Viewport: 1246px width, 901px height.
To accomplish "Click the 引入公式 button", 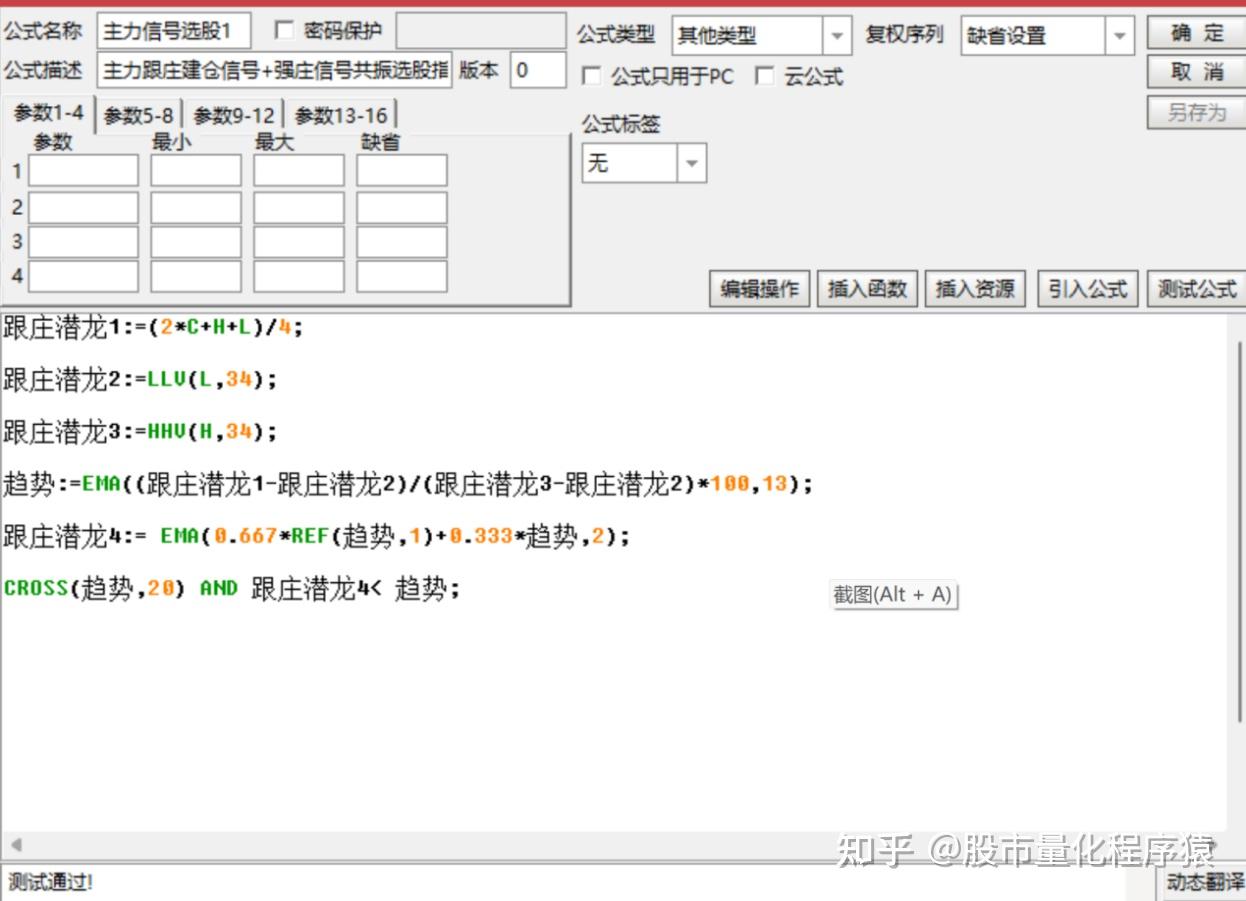I will pos(1087,289).
